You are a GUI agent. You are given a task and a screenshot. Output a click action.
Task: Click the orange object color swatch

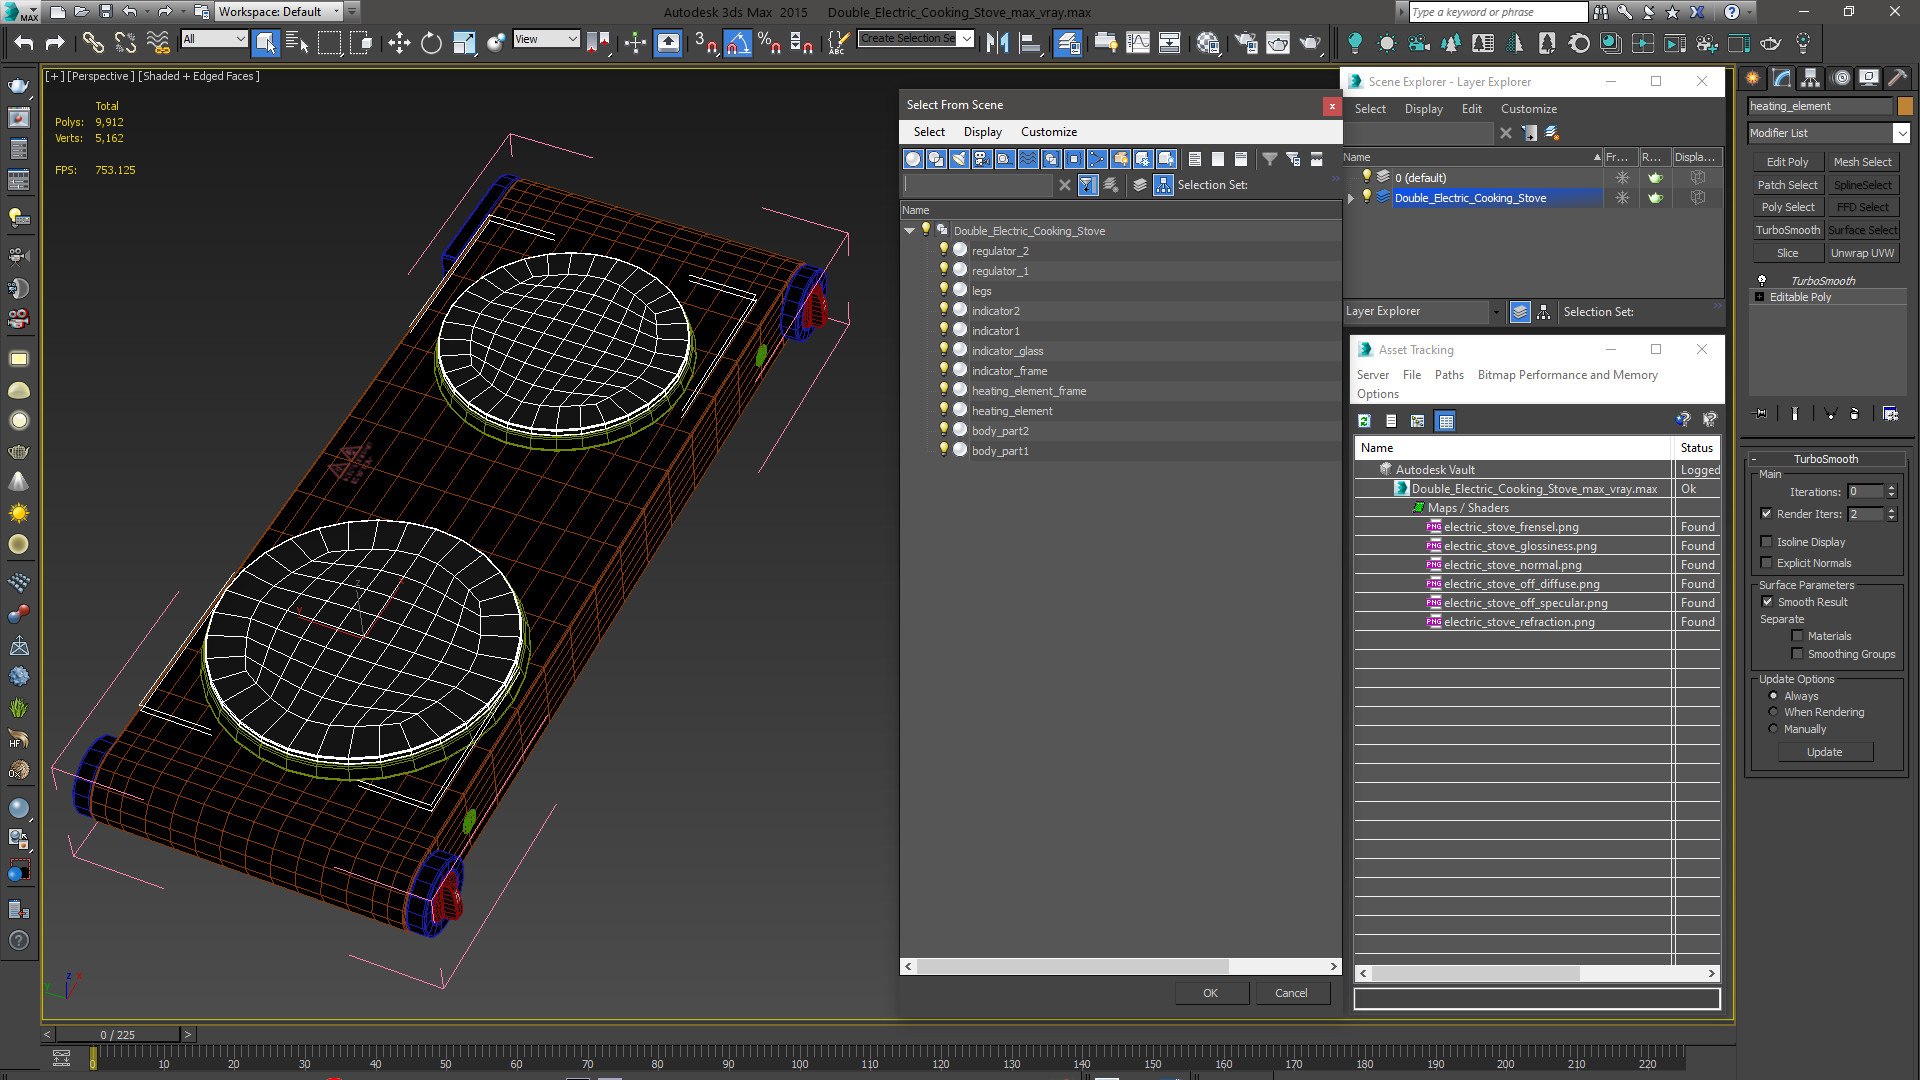tap(1904, 106)
